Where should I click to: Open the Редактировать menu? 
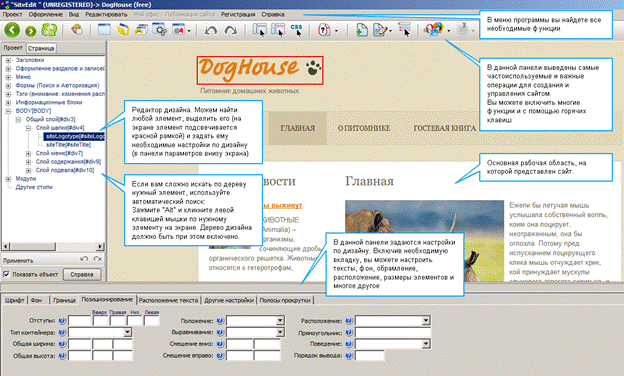(x=106, y=14)
